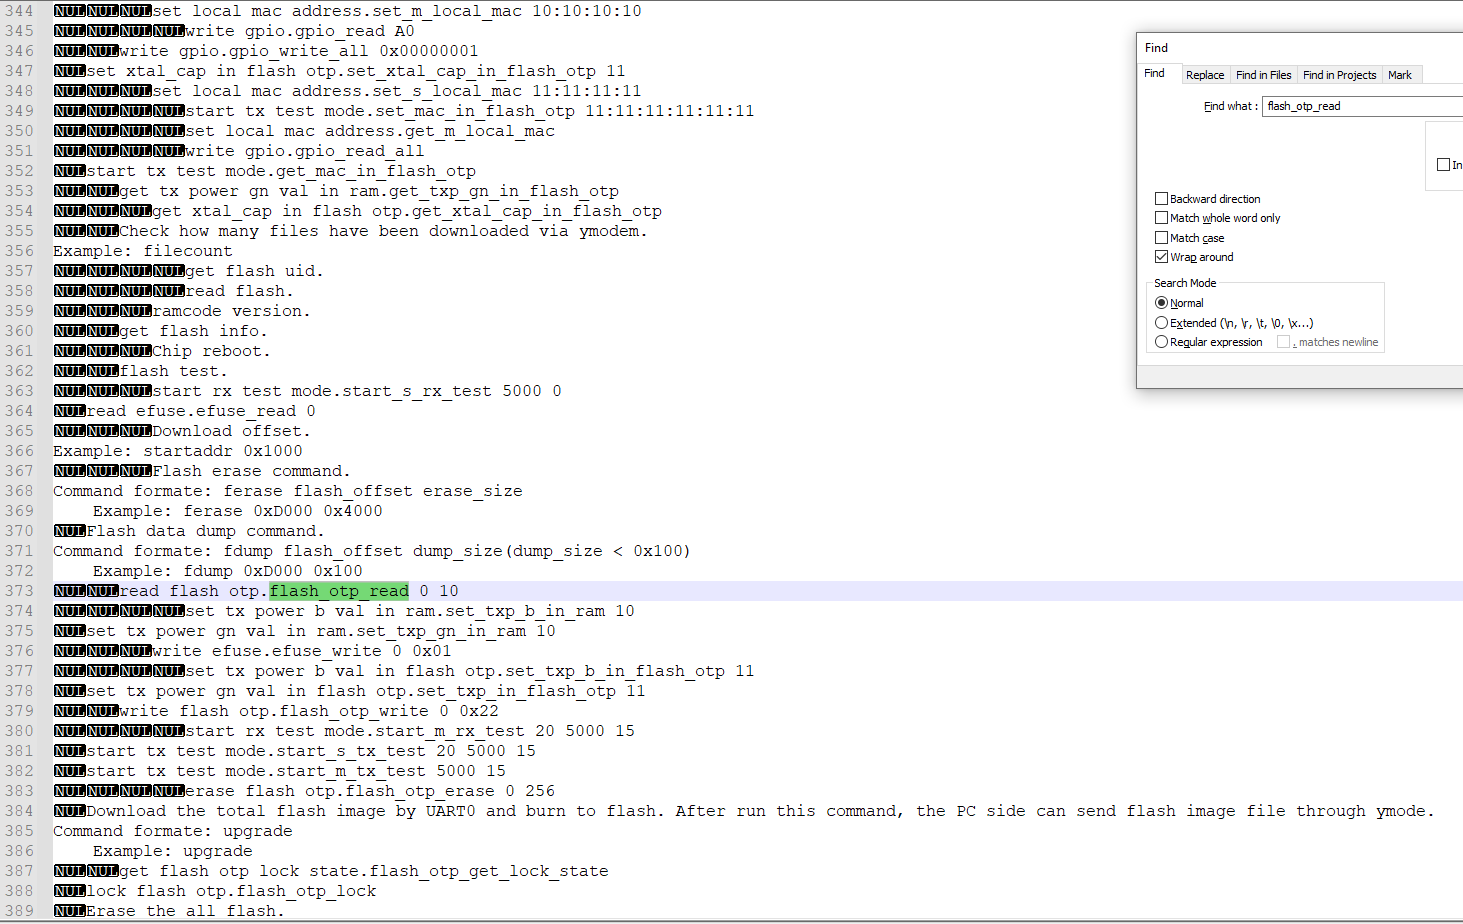Click 'Erase the all flash.' on line 389
The image size is (1463, 924).
click(185, 911)
